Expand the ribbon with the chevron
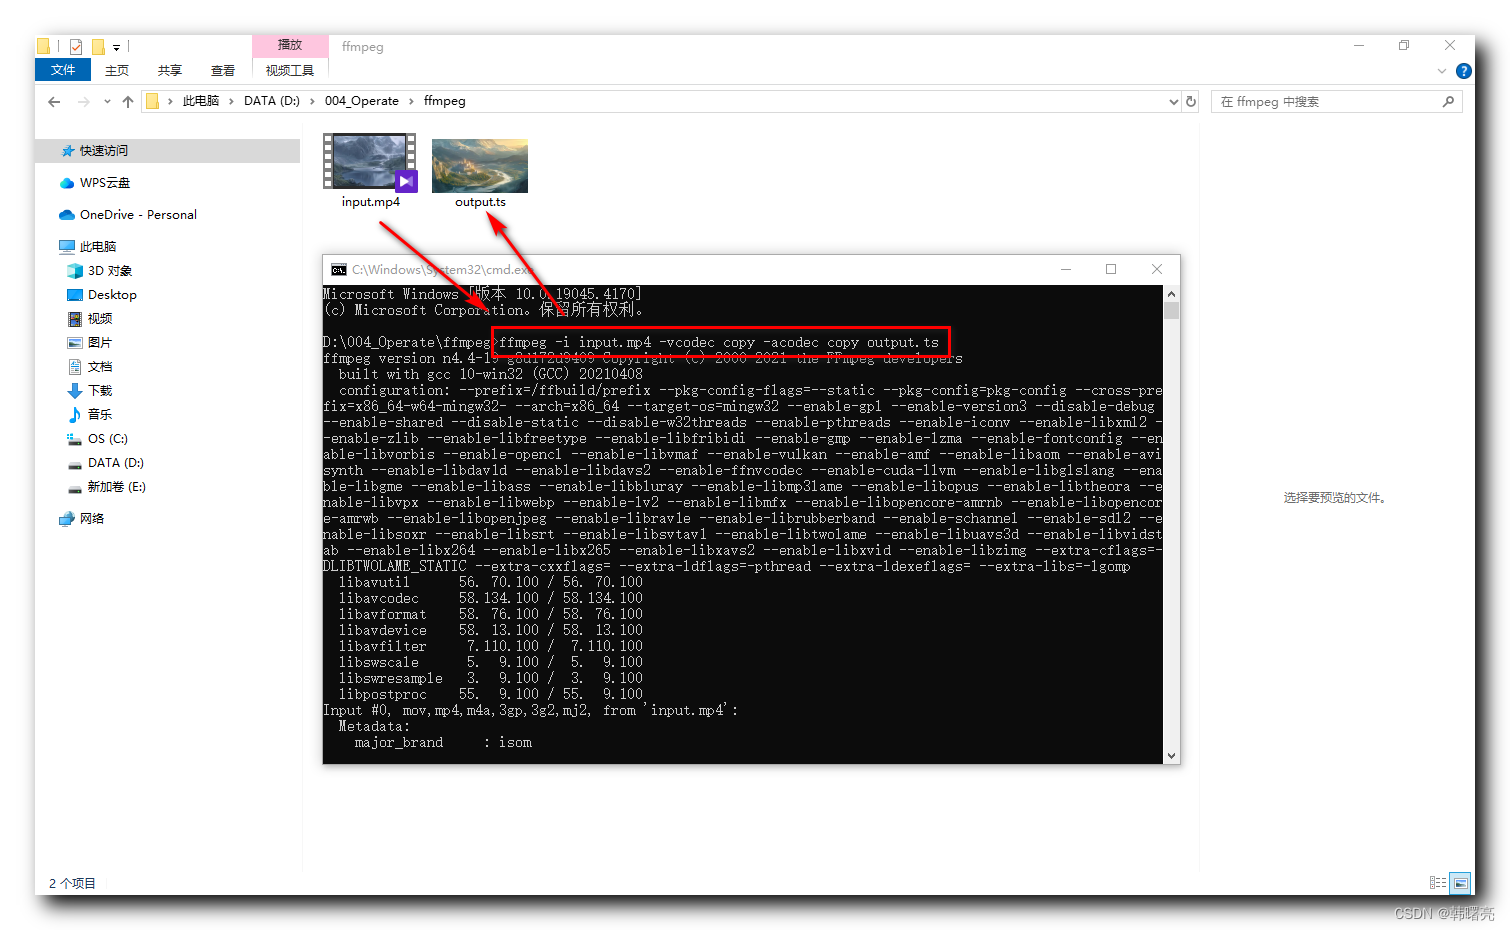The image size is (1510, 930). (1442, 71)
